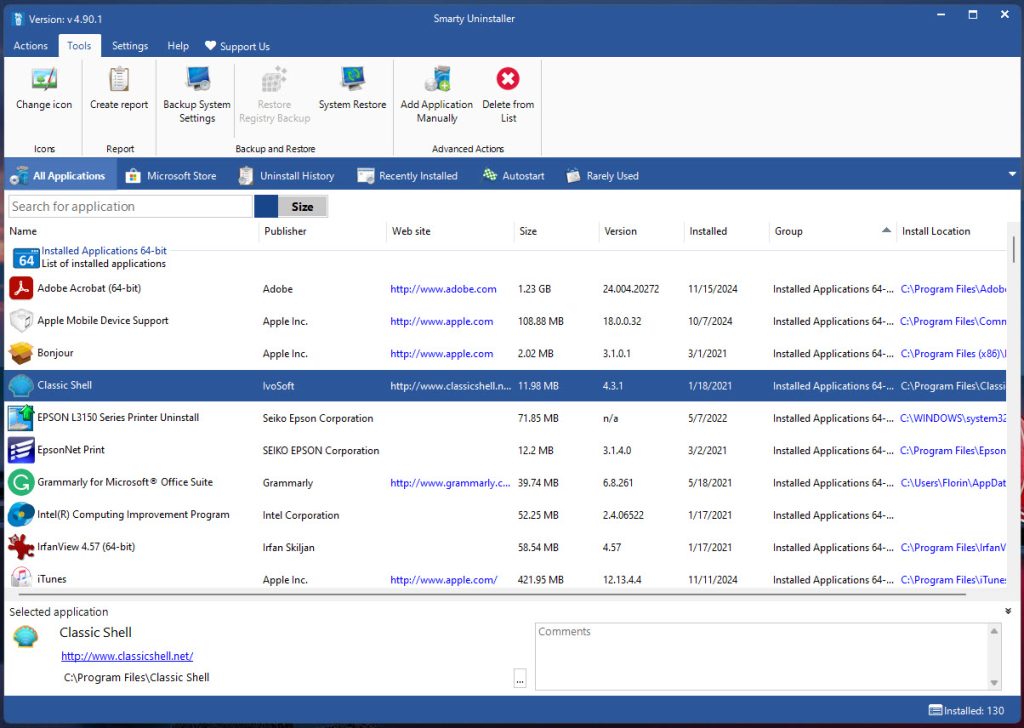Select the Apple Mobile Device Support icon
This screenshot has height=728, width=1024.
(21, 321)
